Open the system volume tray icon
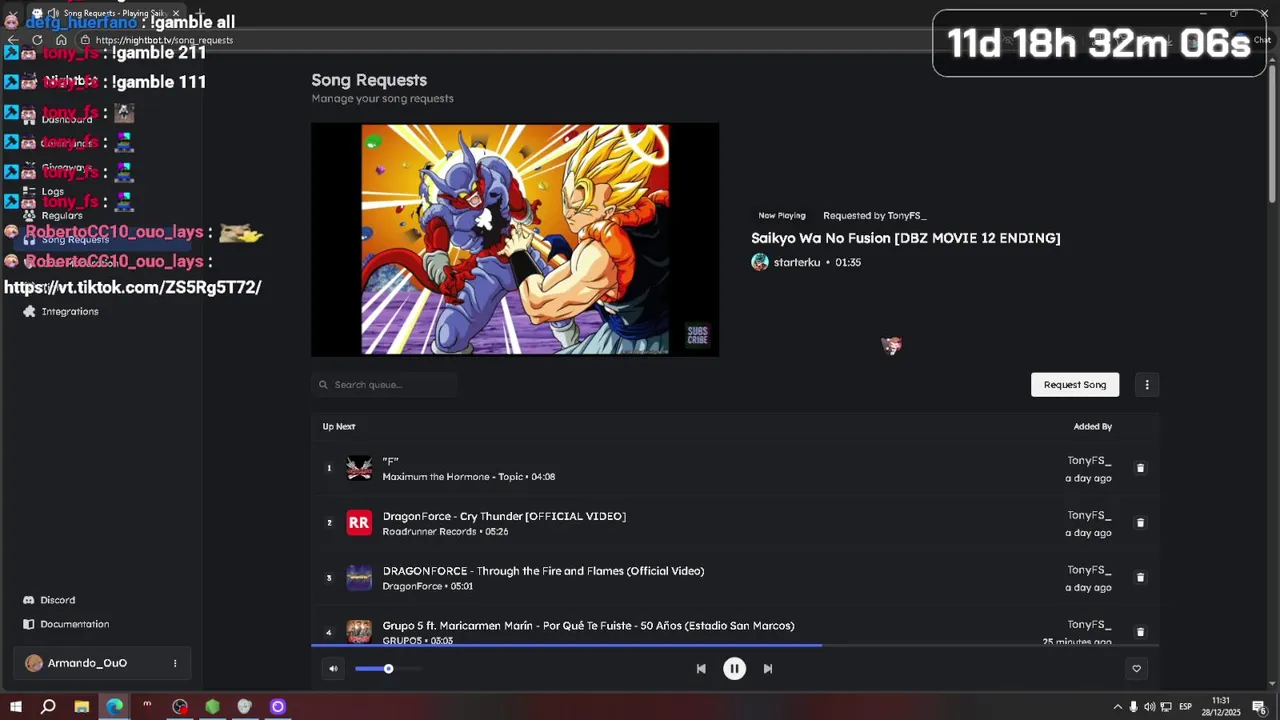Screen dimensions: 1280x720 tap(1149, 707)
